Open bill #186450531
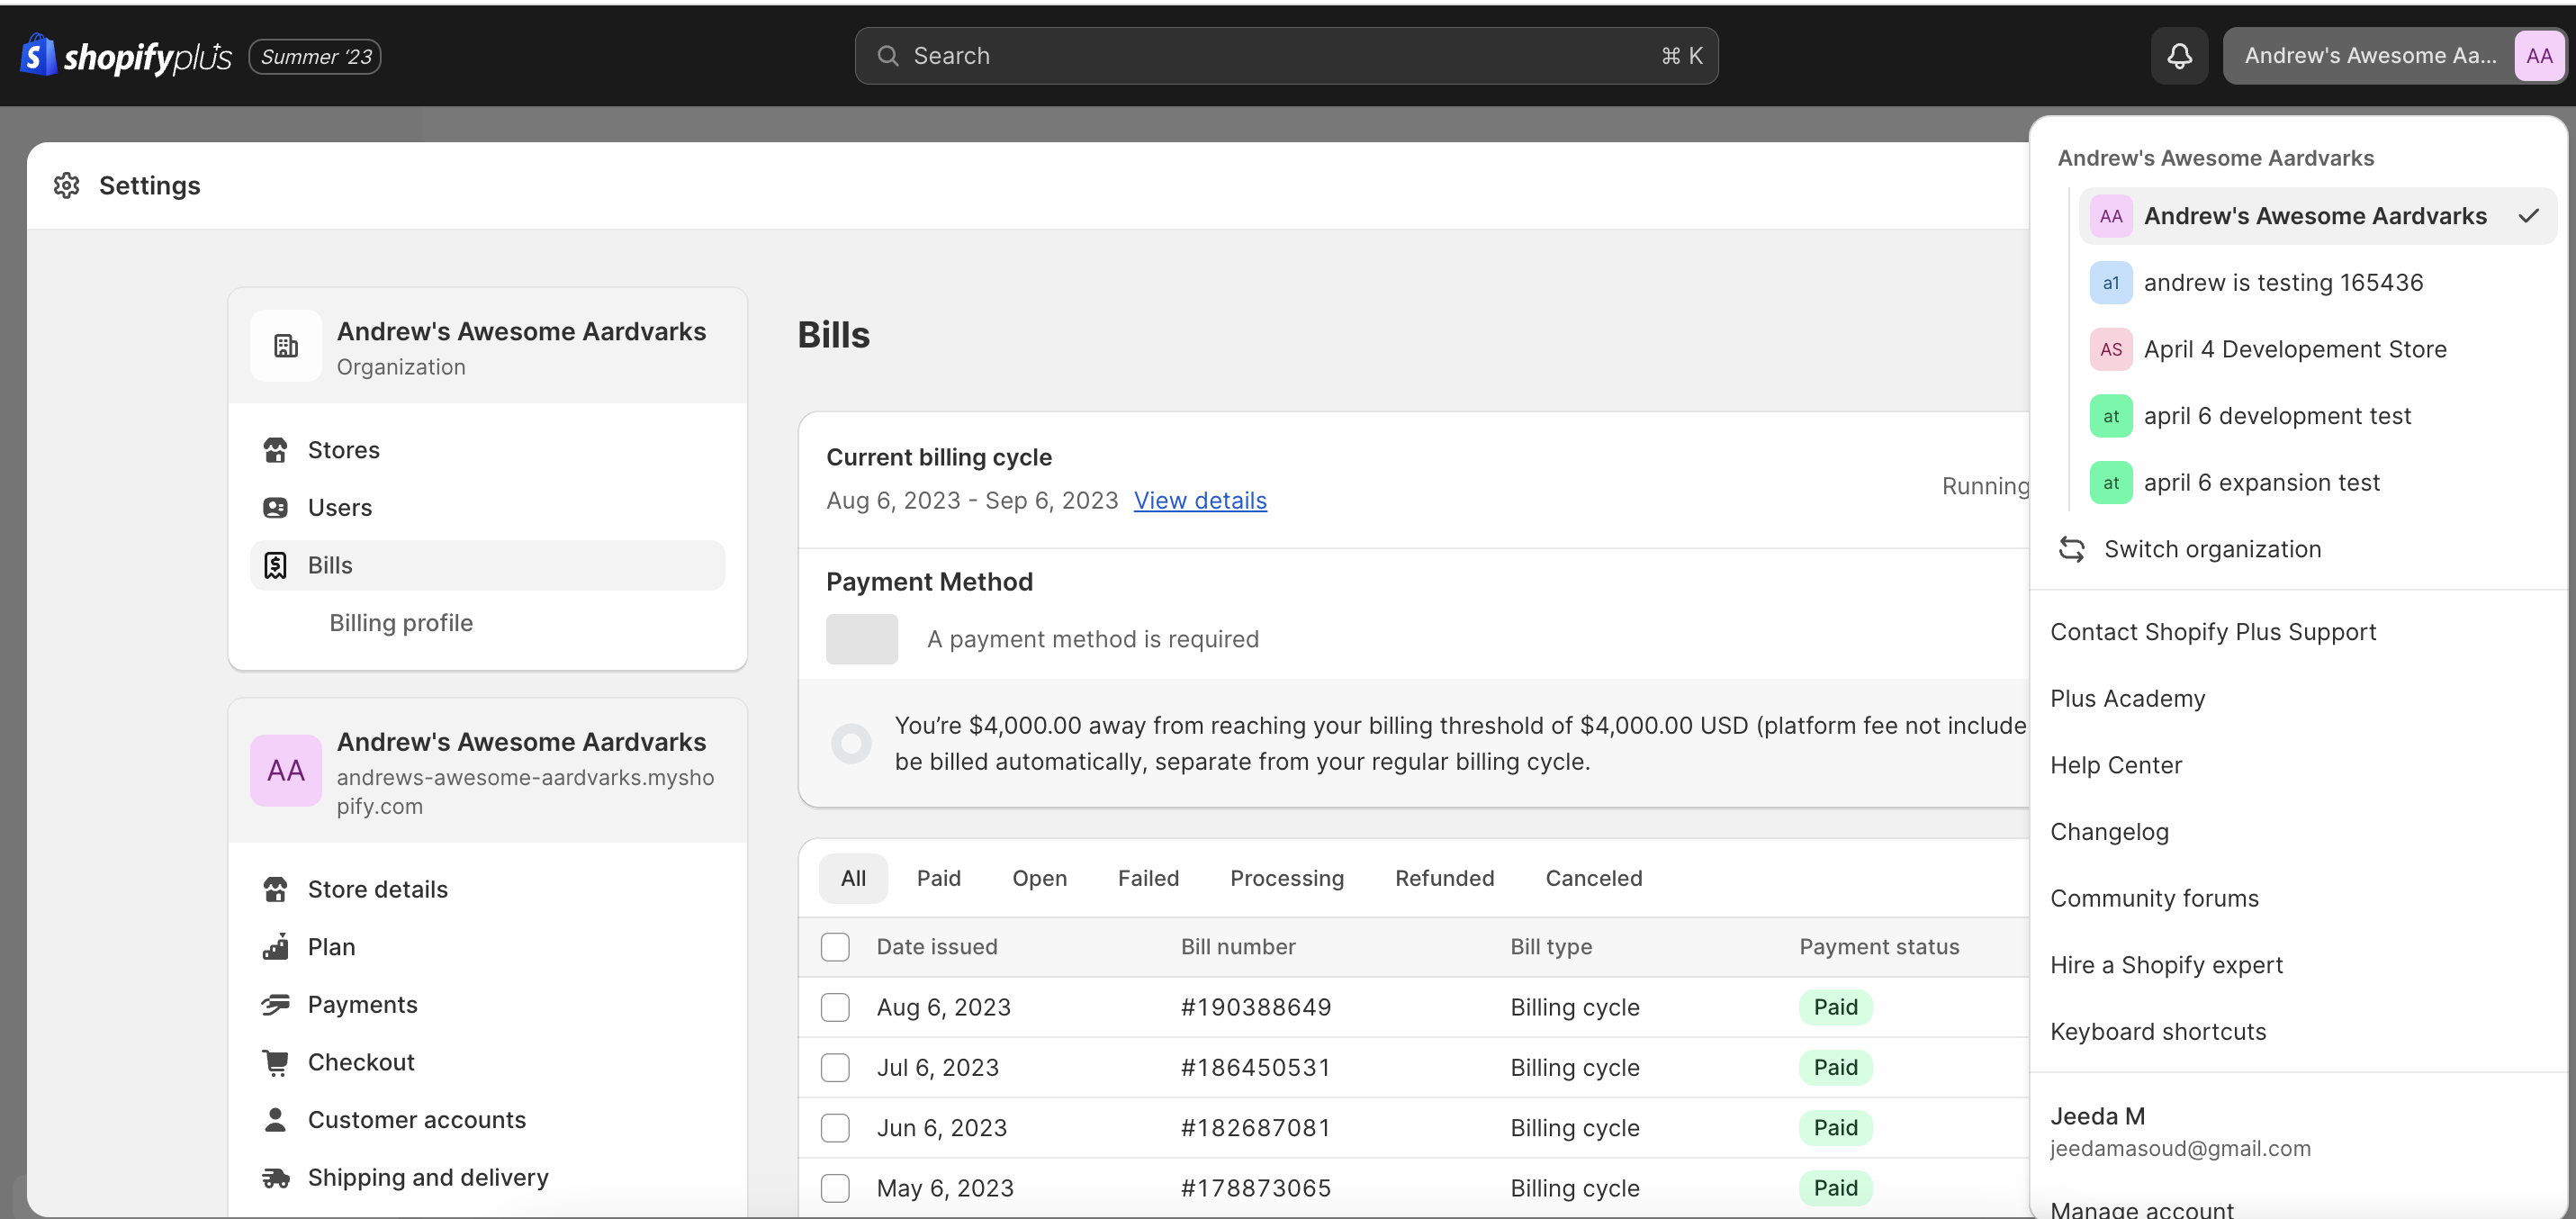The image size is (2576, 1219). (x=1255, y=1067)
